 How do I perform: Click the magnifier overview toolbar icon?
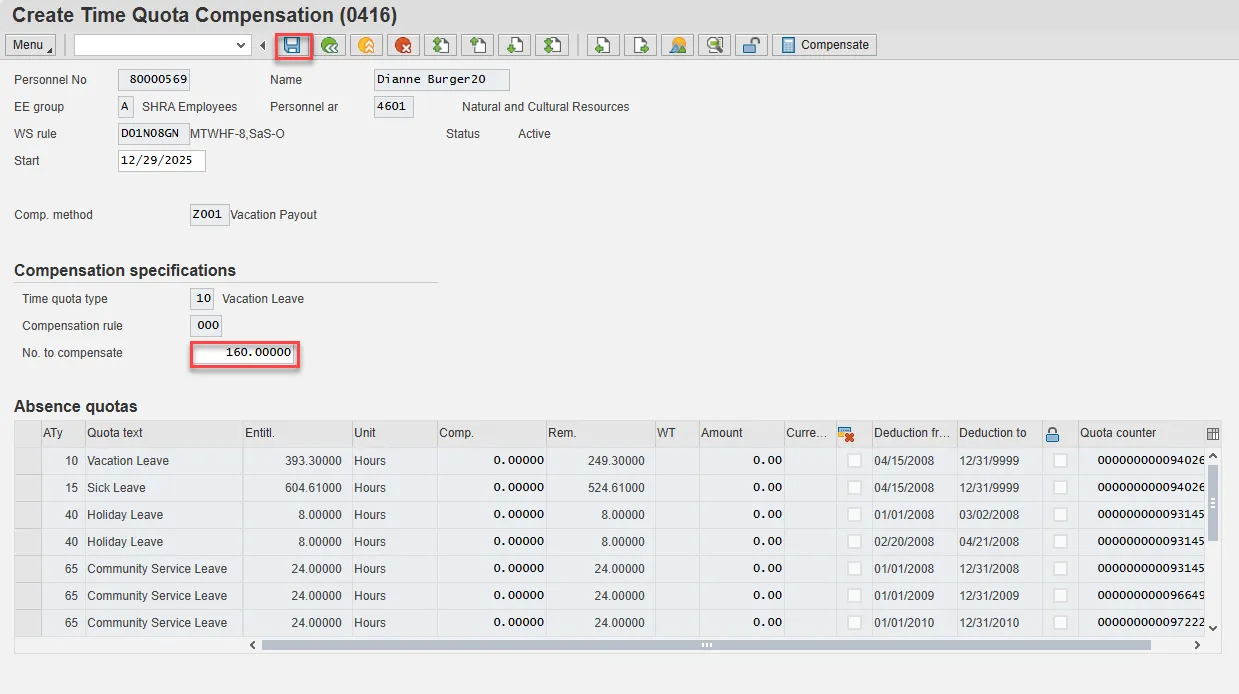tap(714, 45)
